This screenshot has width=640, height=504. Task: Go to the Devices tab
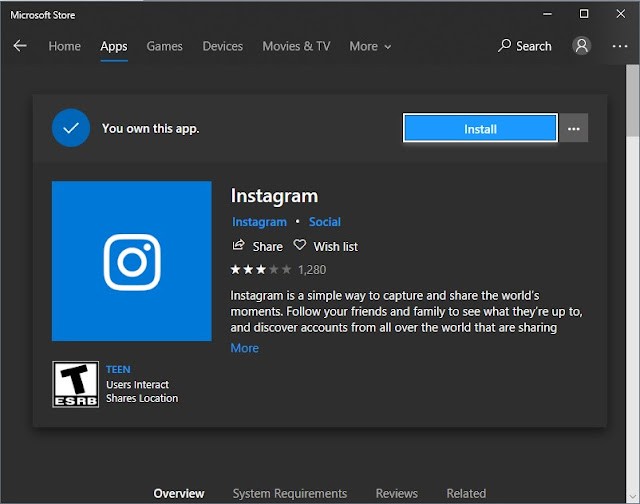(x=222, y=46)
